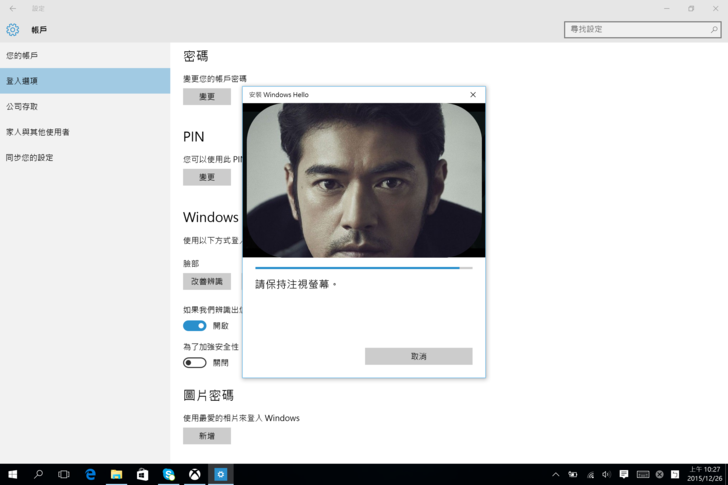Open 您的帳戶 in sidebar
The height and width of the screenshot is (485, 728).
tap(85, 55)
